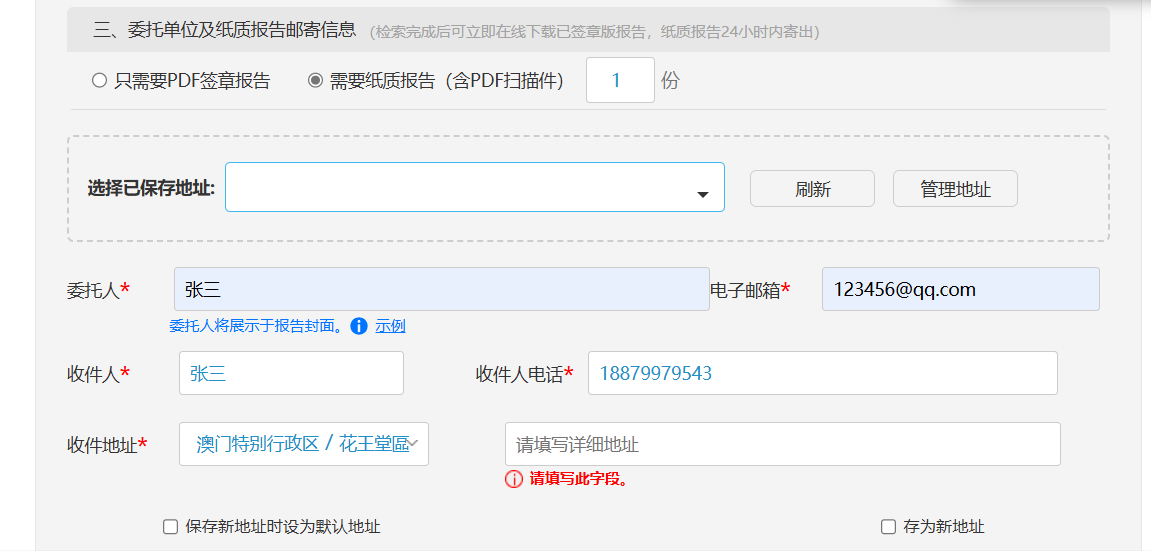Click the chevron in the region selector

pos(414,444)
